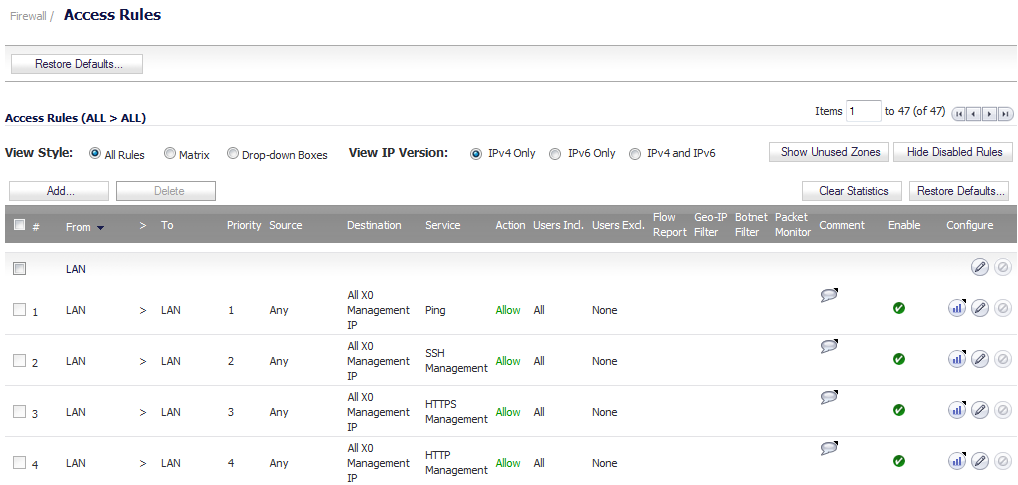
Task: Click the Add... button
Action: [x=59, y=191]
